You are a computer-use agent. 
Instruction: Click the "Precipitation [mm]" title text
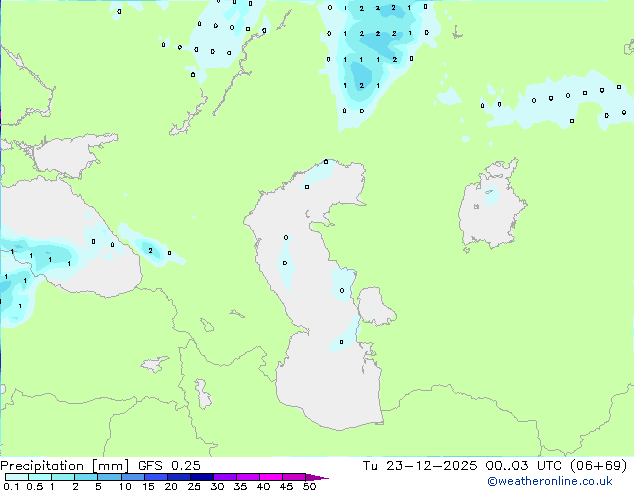click(65, 466)
